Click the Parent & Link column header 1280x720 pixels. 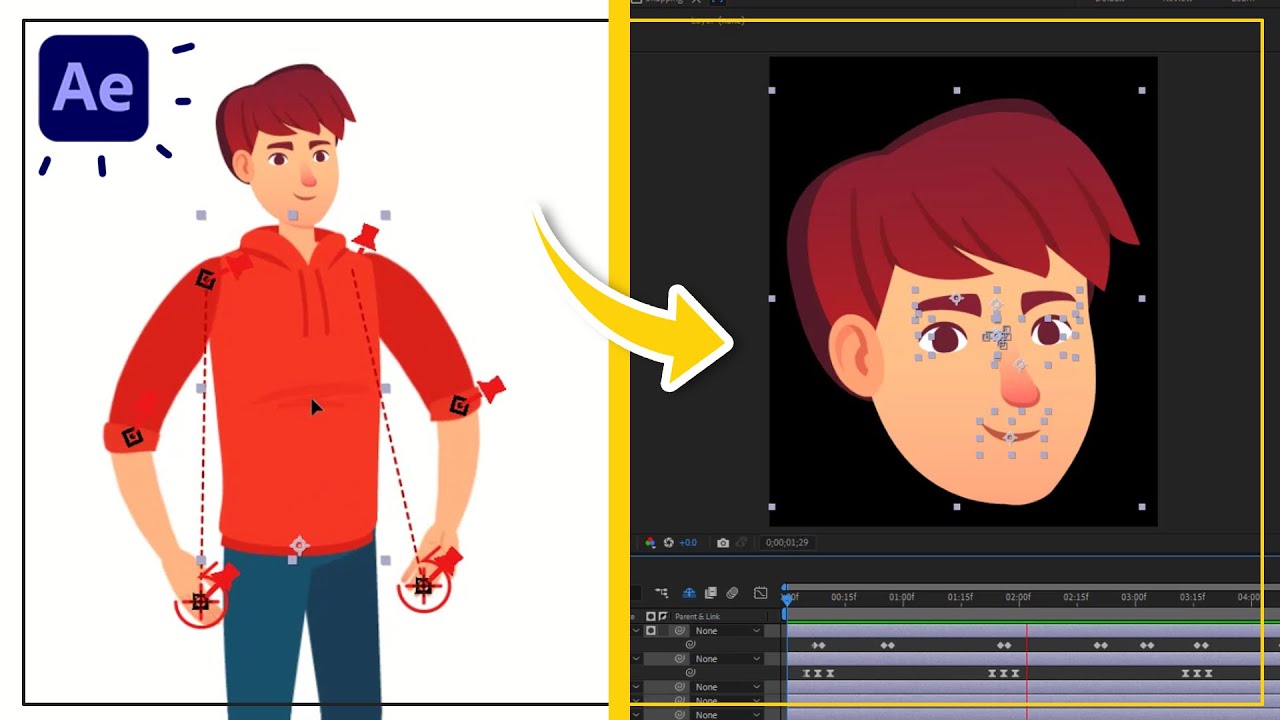click(x=698, y=614)
